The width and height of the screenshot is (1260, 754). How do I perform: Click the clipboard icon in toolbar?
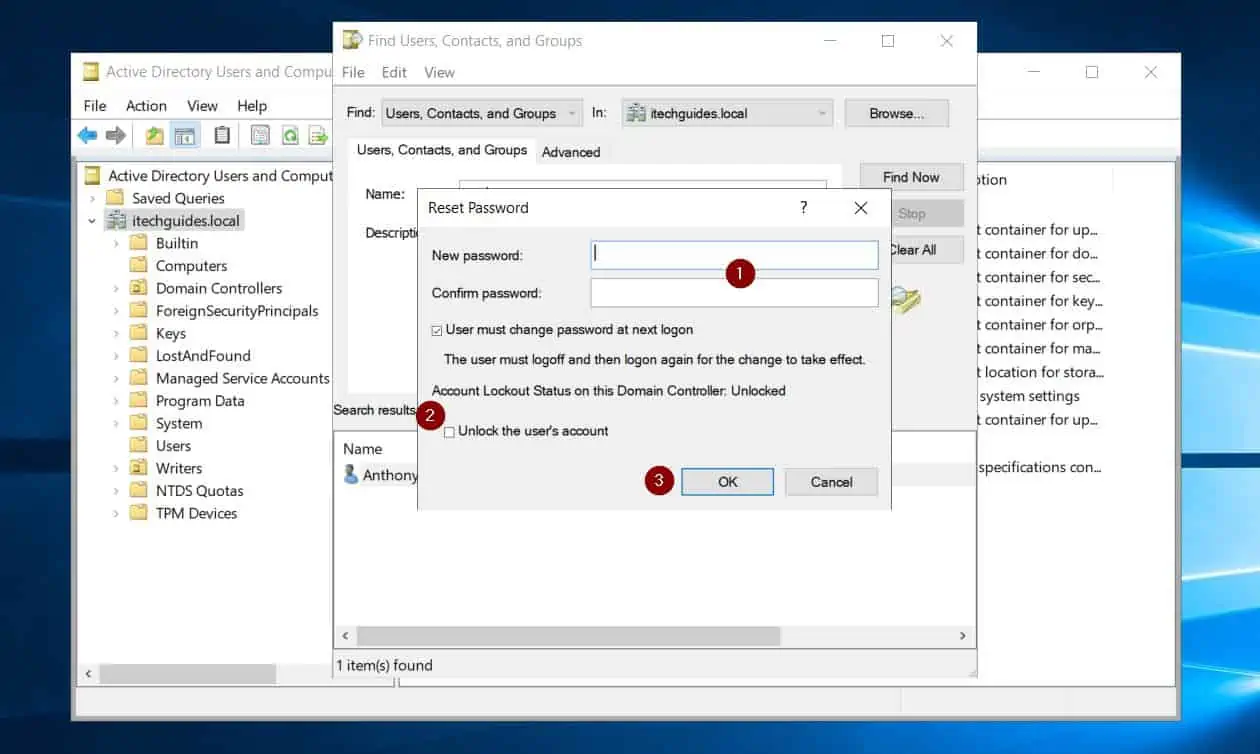coord(222,136)
